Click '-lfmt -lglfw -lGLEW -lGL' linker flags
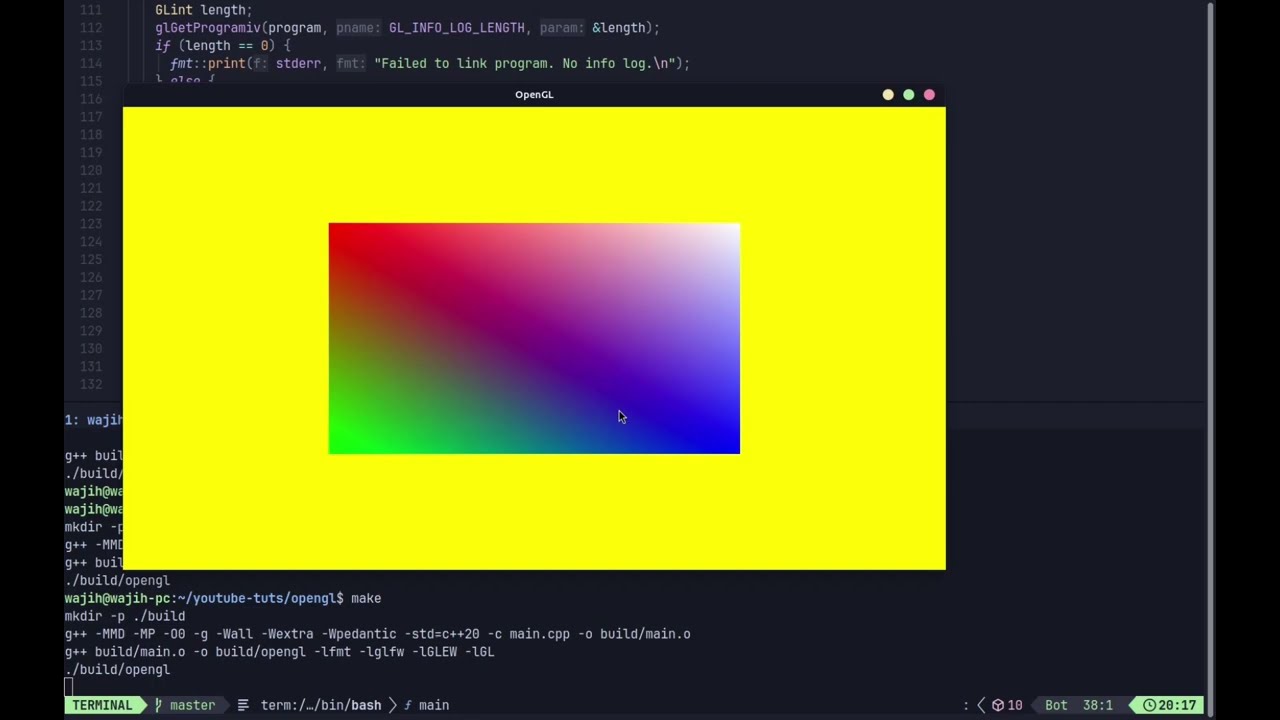The image size is (1280, 720). [404, 652]
